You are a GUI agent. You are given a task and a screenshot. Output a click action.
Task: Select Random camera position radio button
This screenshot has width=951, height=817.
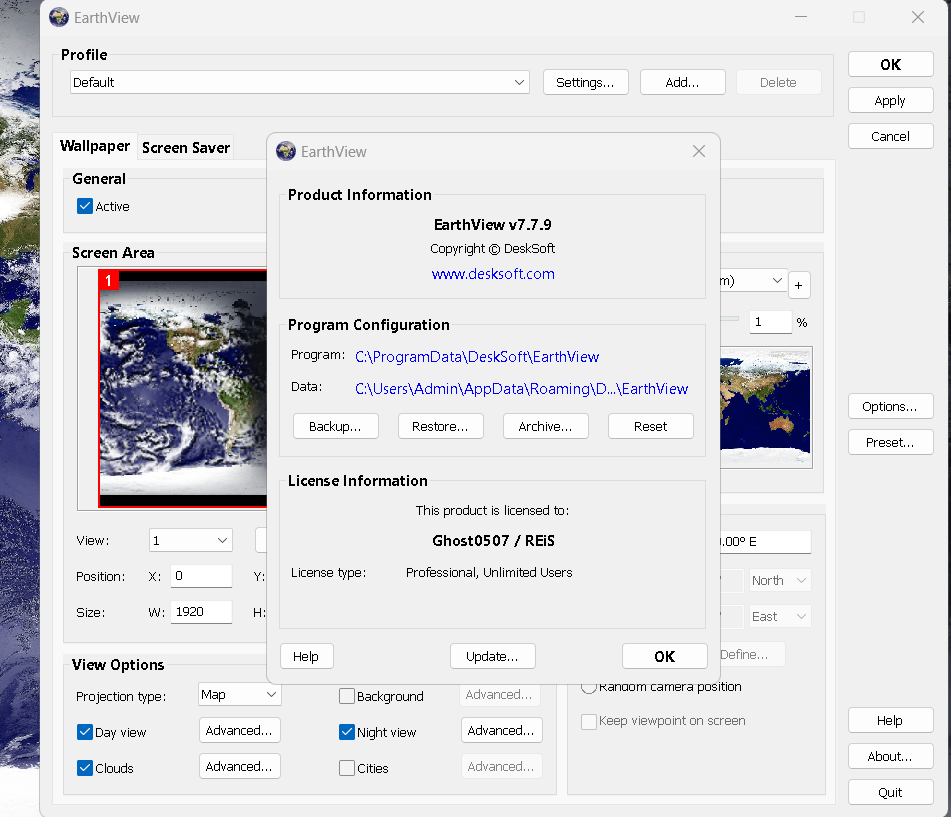588,687
